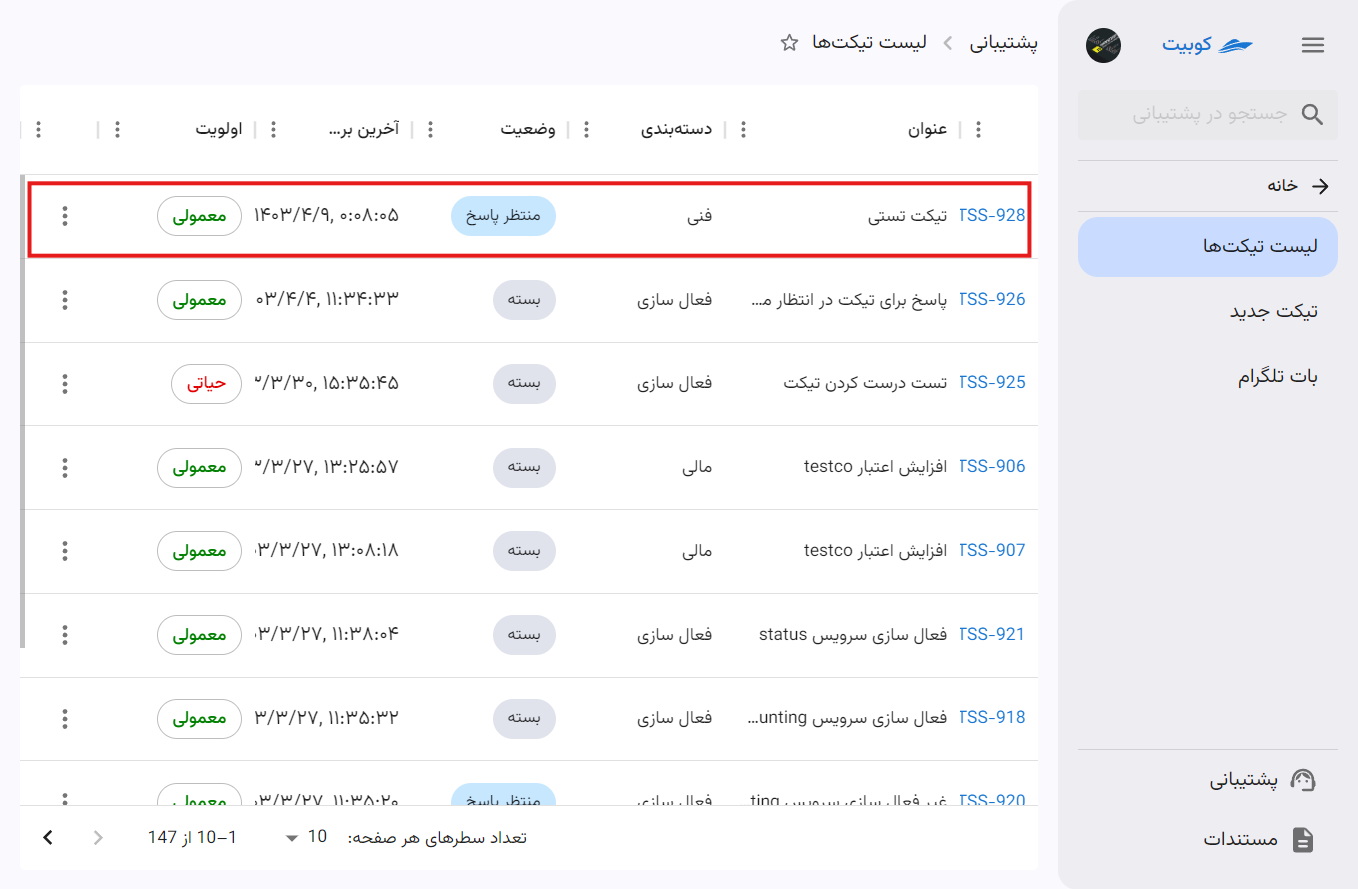Go to next page of tickets

[x=48, y=837]
